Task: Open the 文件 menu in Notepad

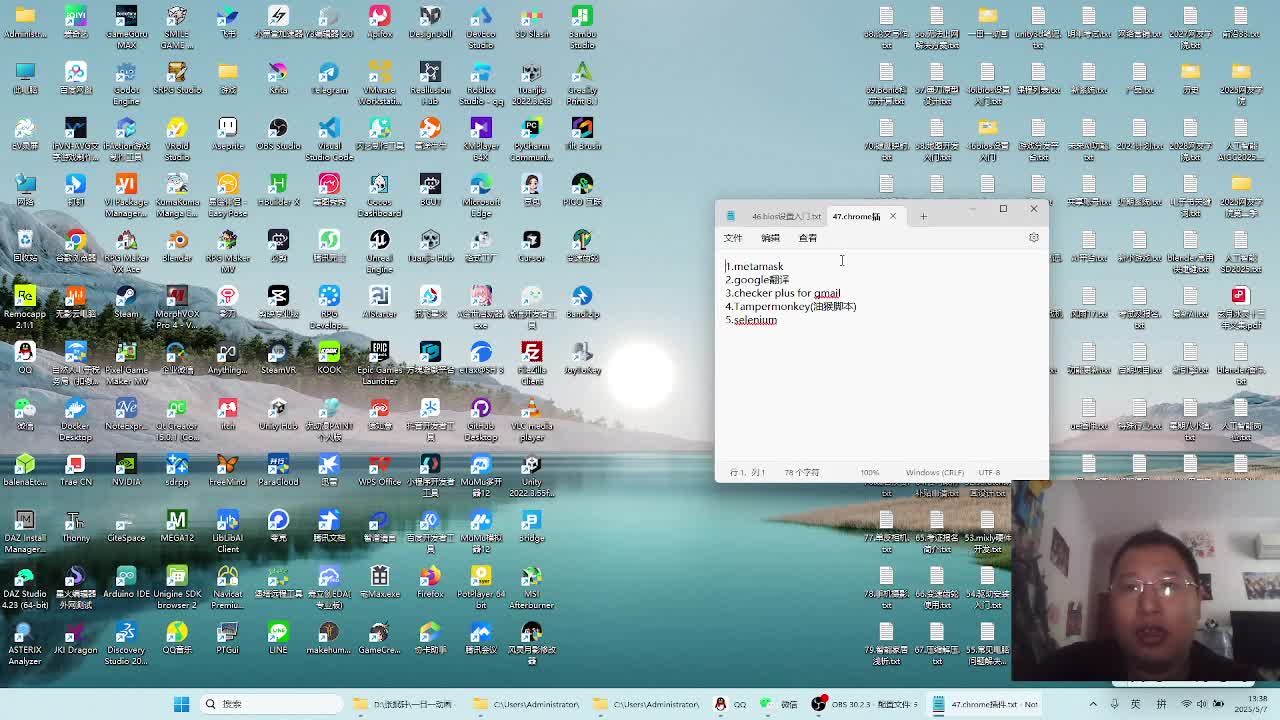Action: coord(733,238)
